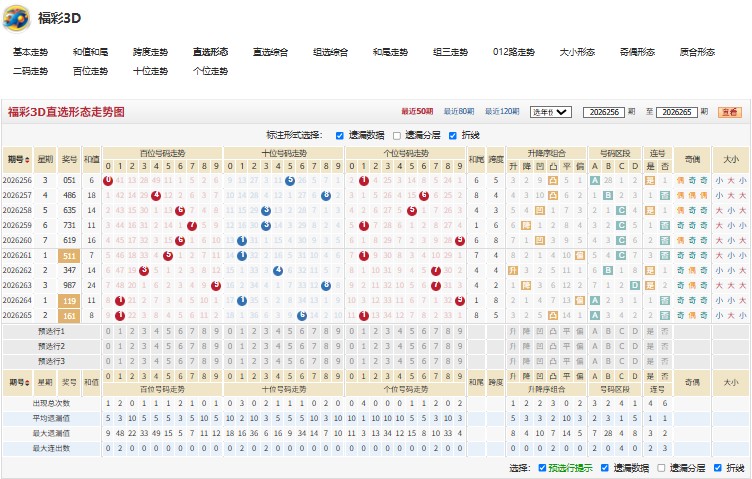
Task: Sort by the top 期号 header arrow icon
Action: point(27,160)
